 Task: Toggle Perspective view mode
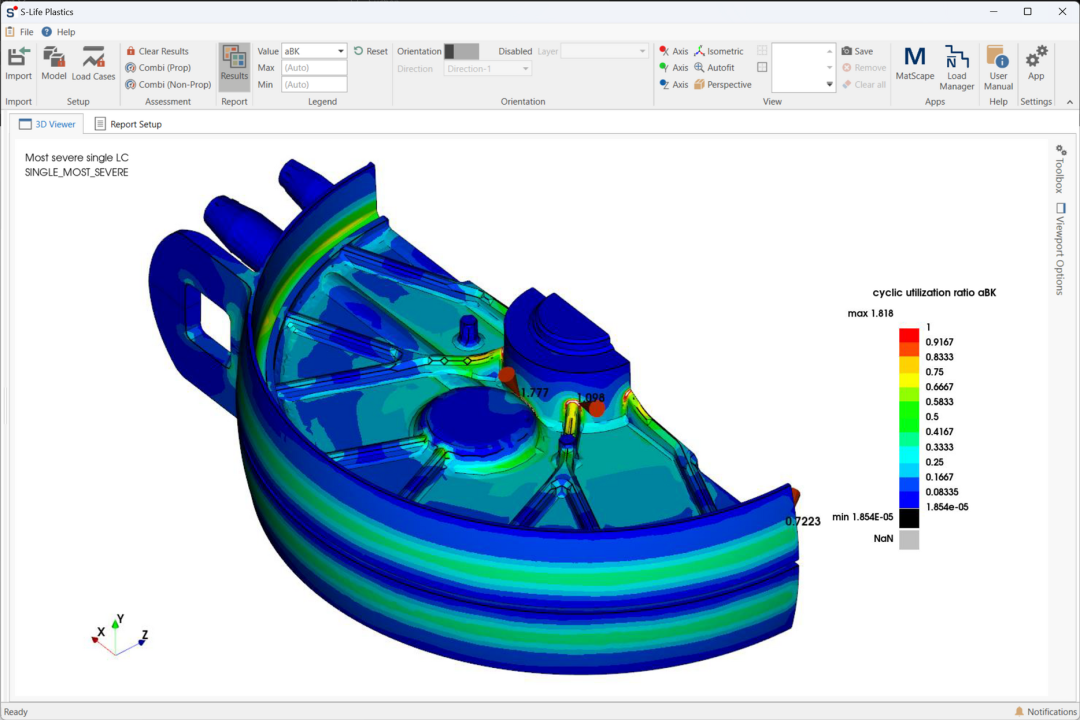coord(723,84)
